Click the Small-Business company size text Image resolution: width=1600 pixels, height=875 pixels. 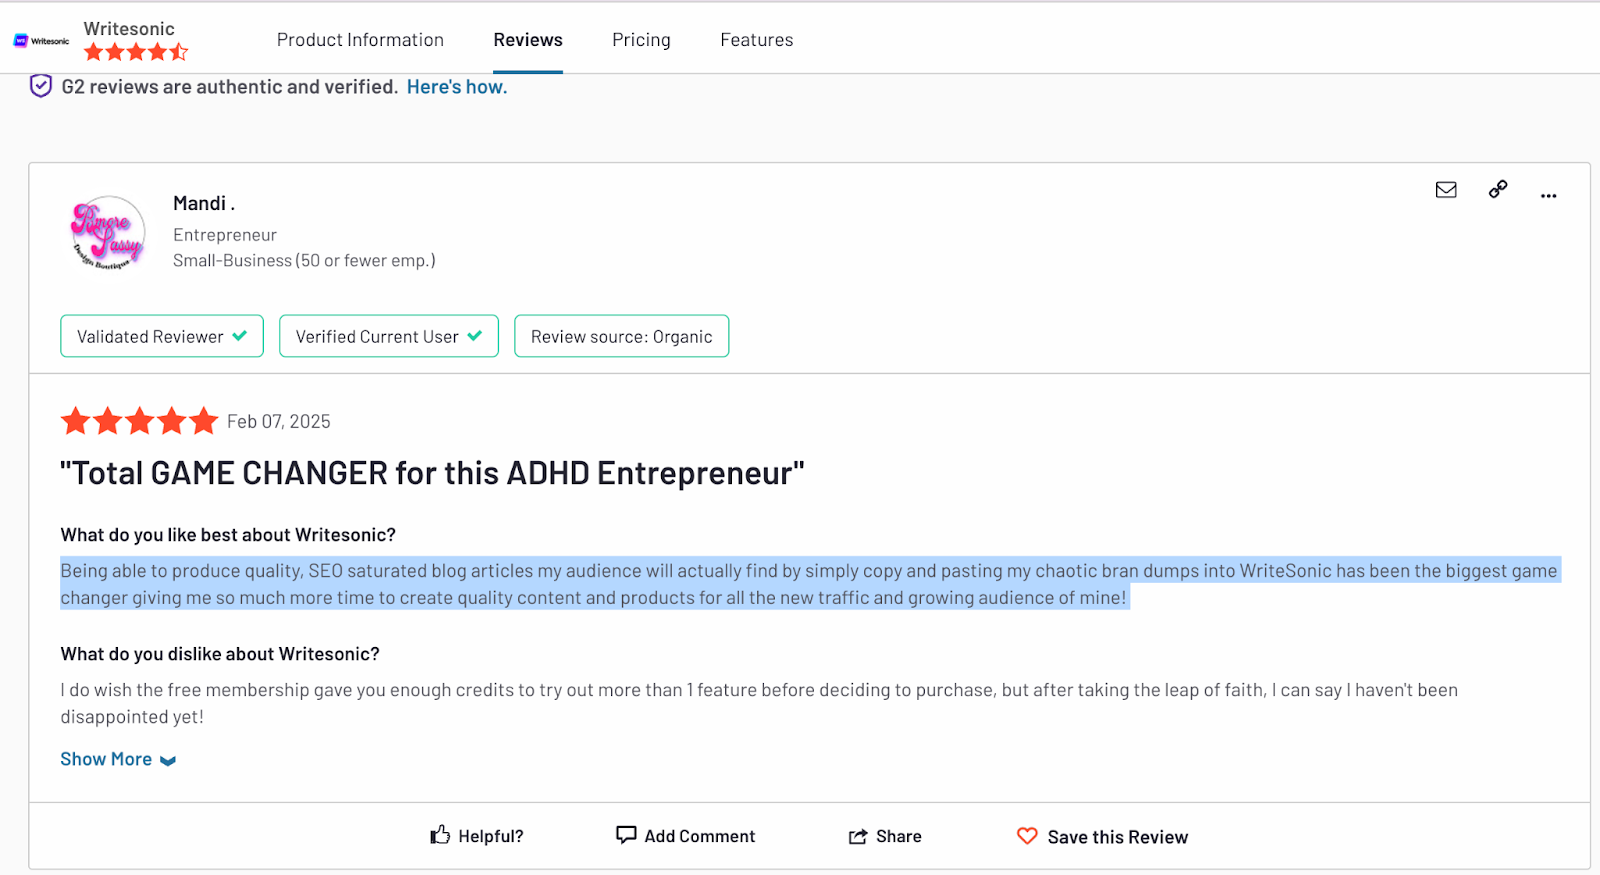(304, 261)
